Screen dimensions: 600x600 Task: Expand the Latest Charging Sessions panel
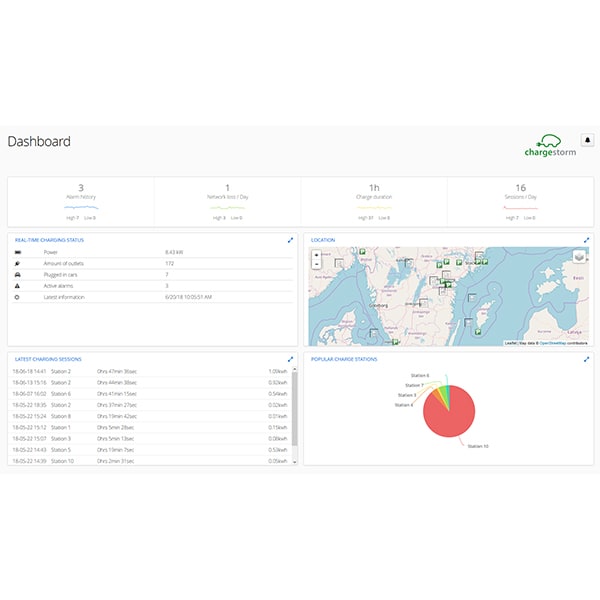click(x=290, y=359)
